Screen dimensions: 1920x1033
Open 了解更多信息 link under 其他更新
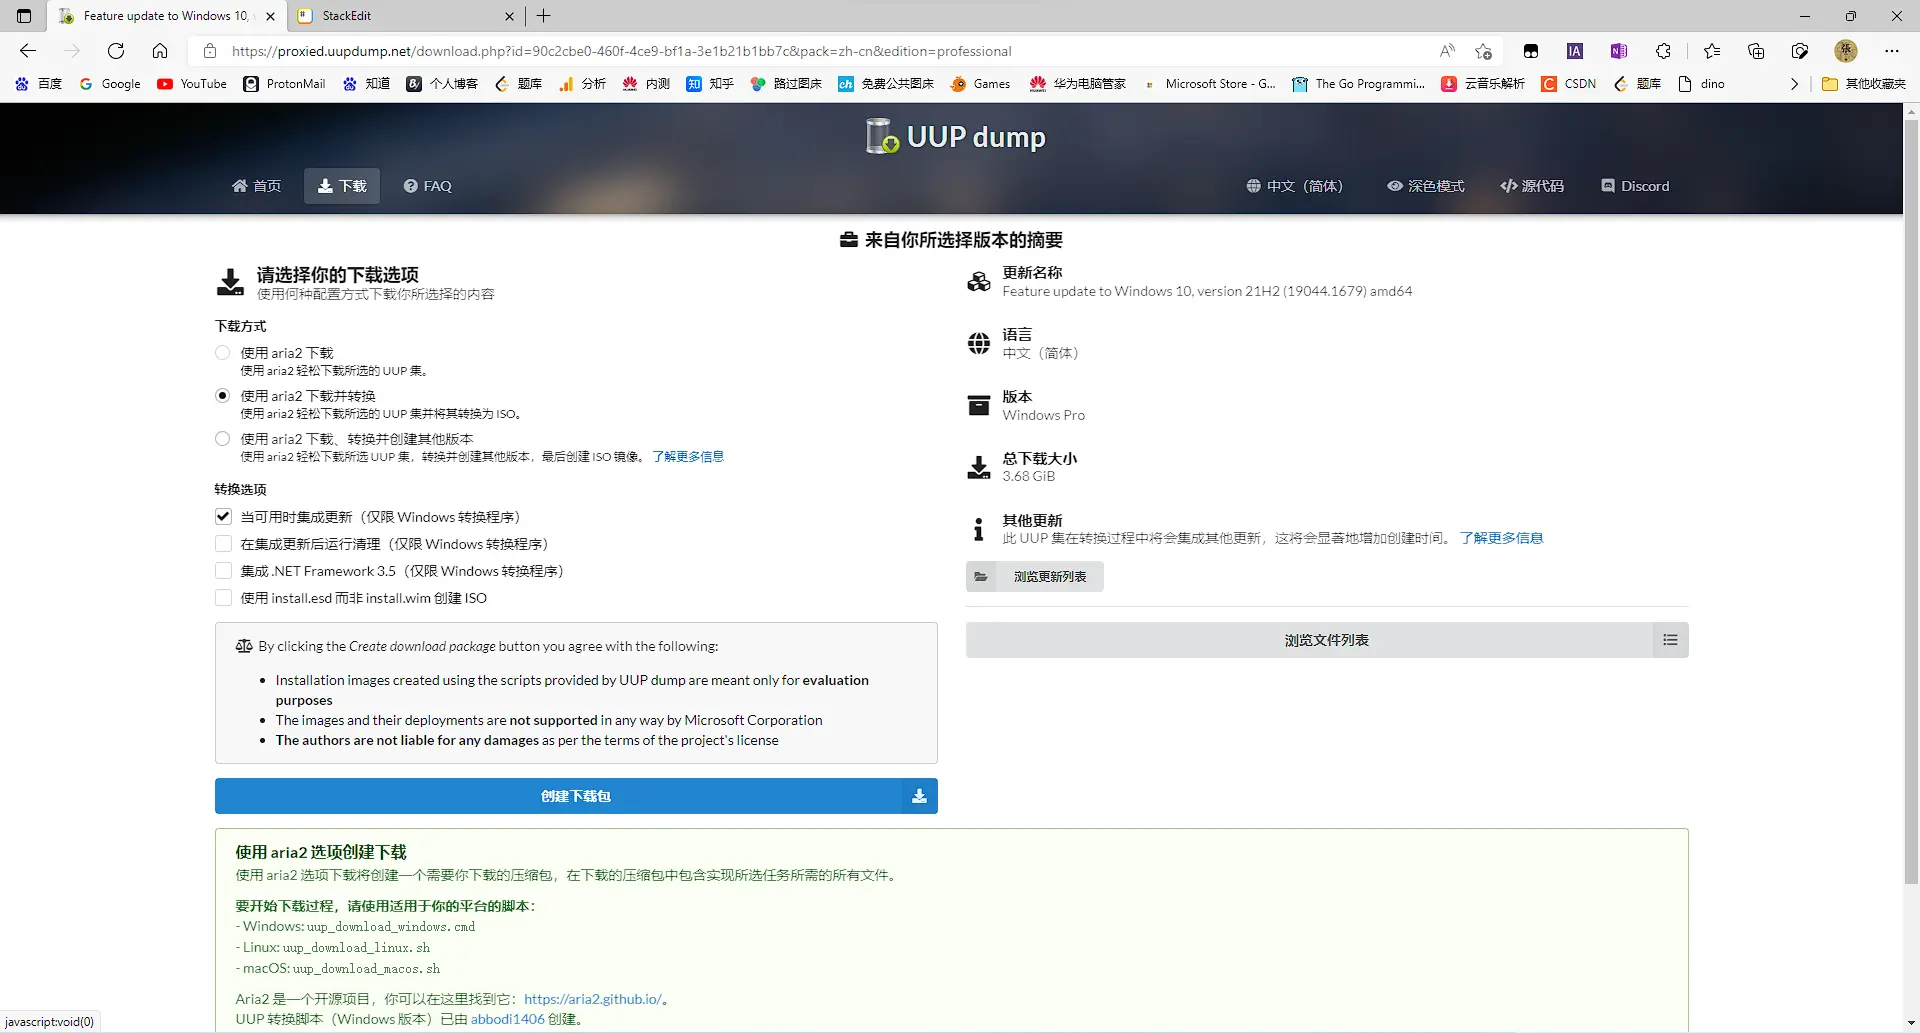tap(1501, 538)
